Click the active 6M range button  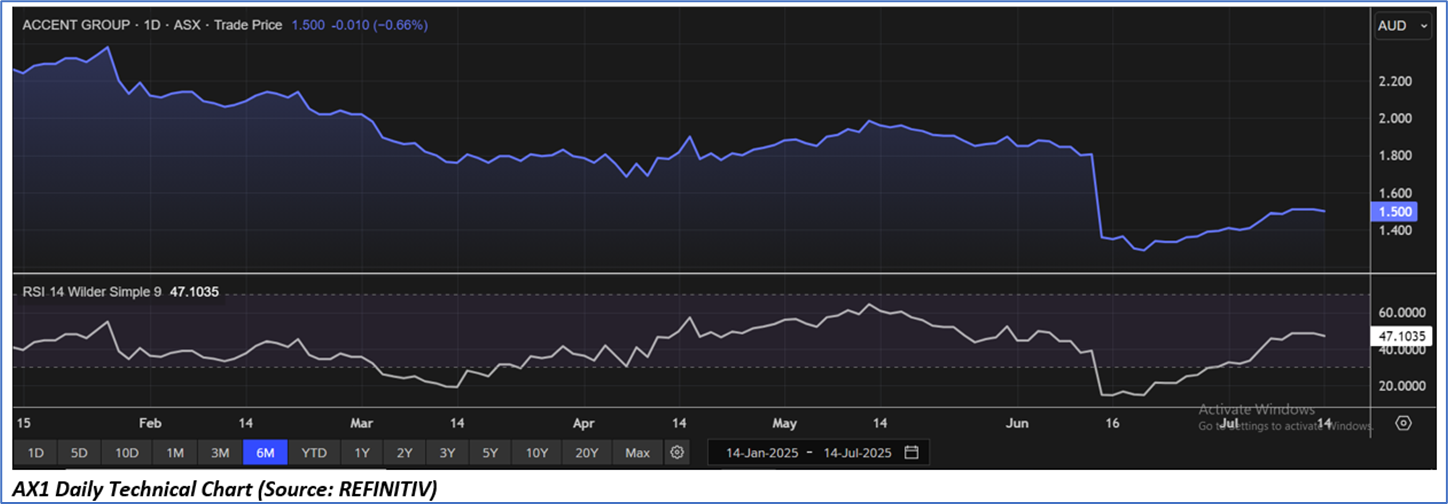coord(266,453)
